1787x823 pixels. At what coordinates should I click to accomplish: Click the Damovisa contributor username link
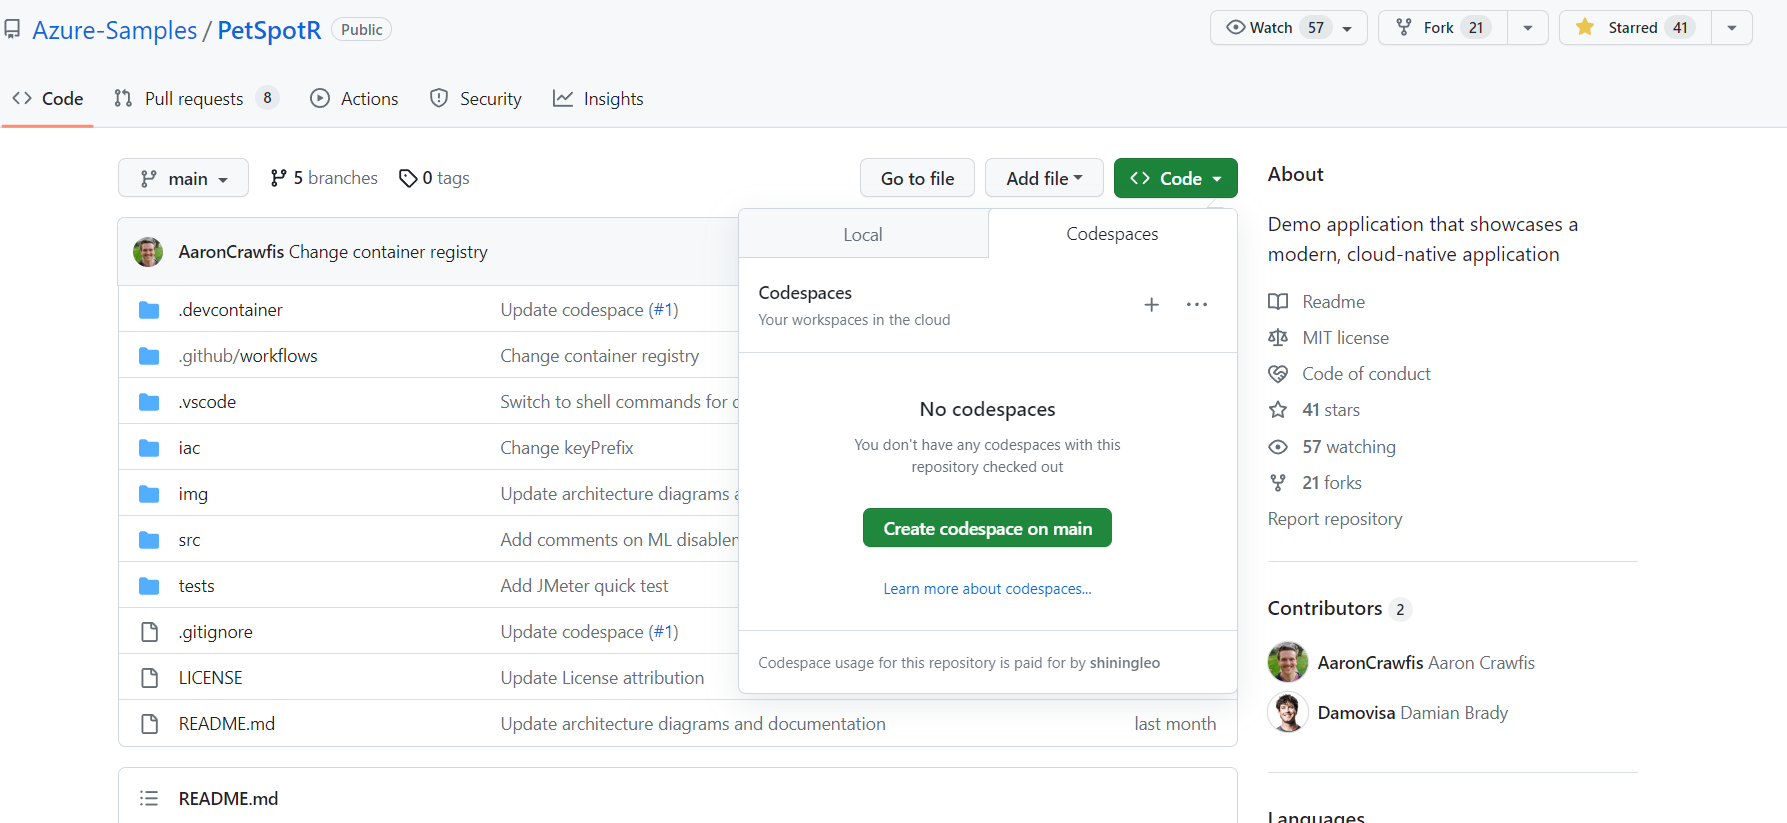pyautogui.click(x=1356, y=713)
